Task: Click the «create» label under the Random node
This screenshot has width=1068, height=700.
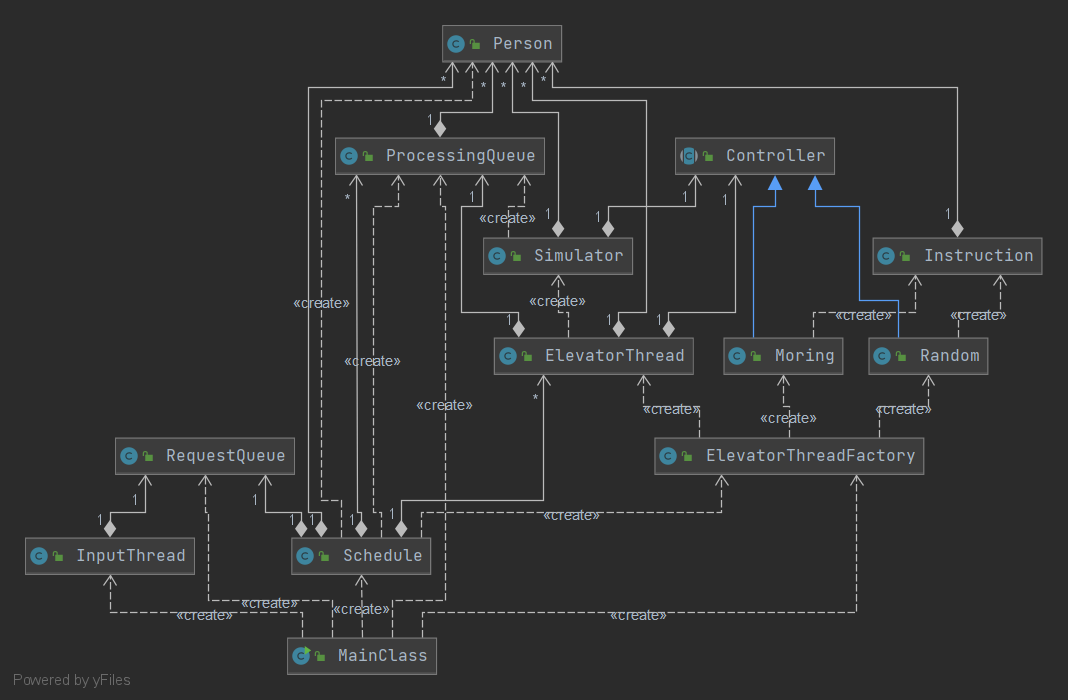Action: (x=903, y=409)
